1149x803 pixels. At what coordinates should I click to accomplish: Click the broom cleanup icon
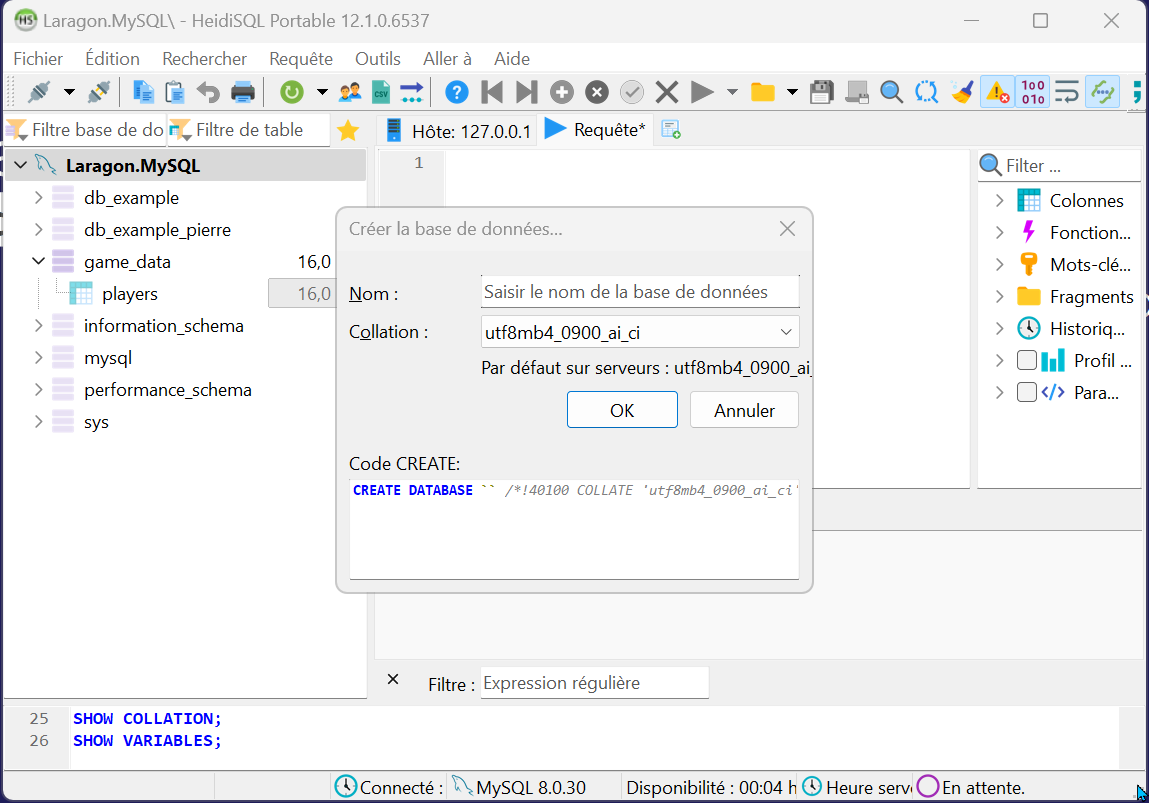coord(962,93)
